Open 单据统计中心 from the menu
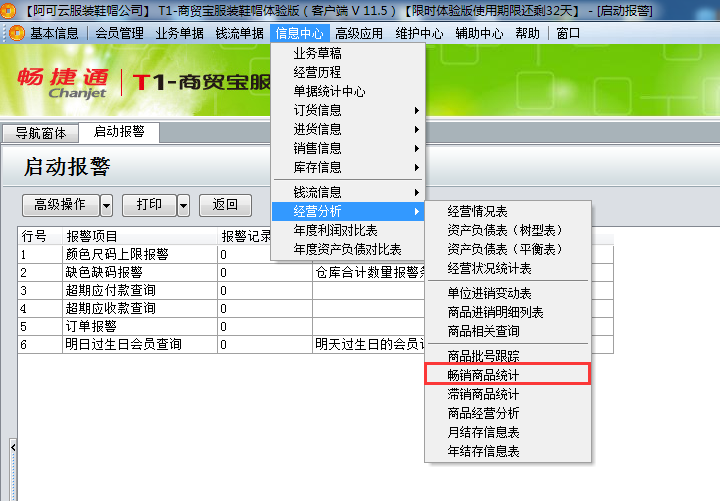Viewport: 720px width, 501px height. pyautogui.click(x=348, y=91)
